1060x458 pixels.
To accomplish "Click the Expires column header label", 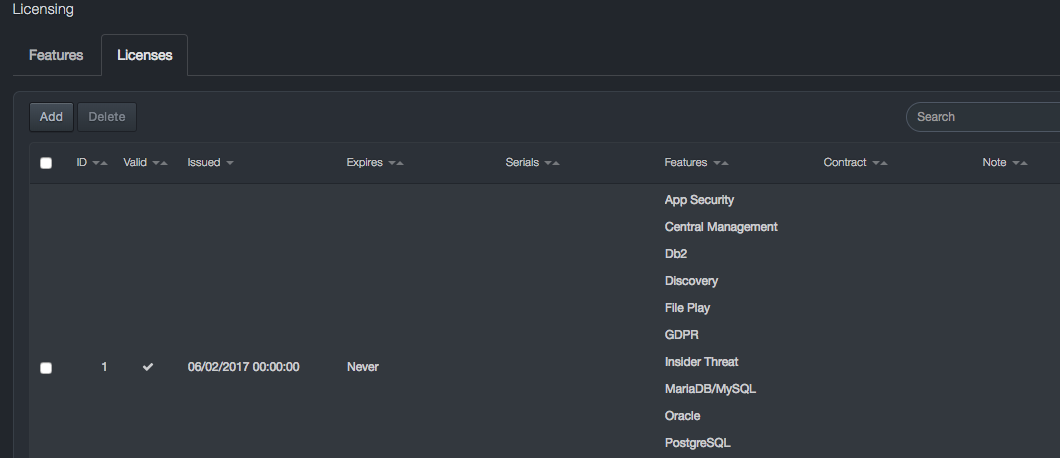I will point(364,163).
